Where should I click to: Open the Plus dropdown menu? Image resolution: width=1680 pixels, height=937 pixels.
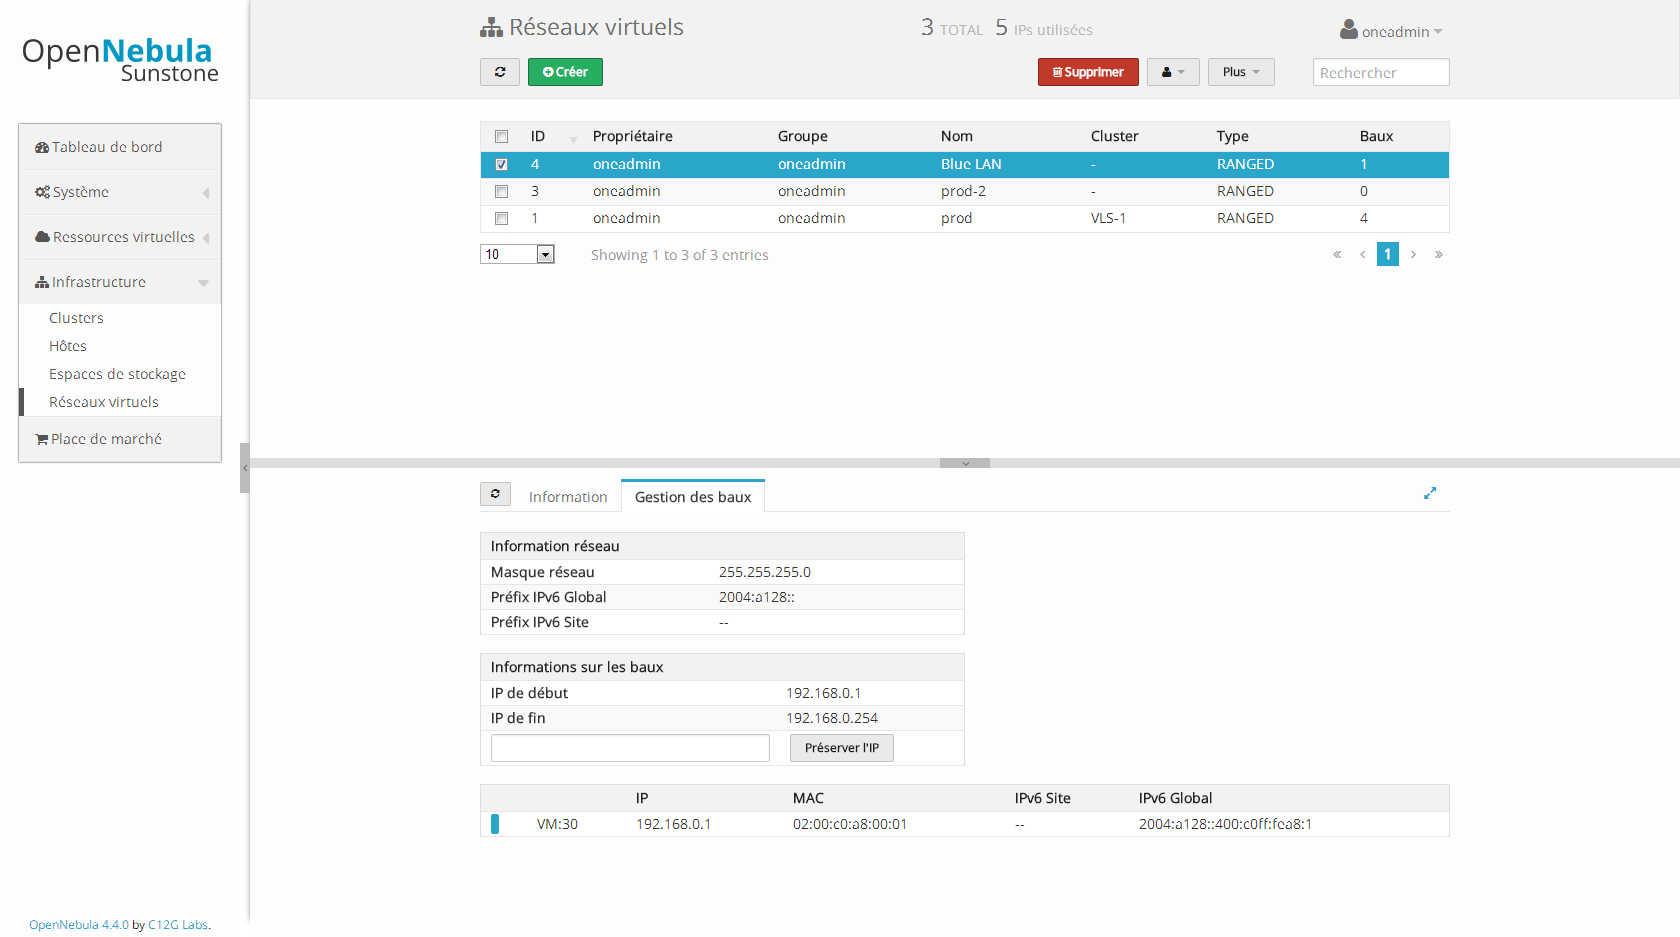coord(1241,72)
